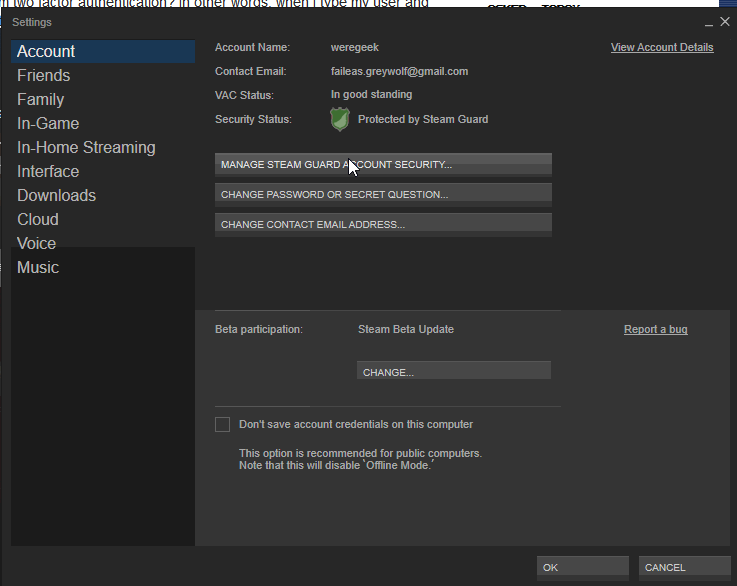The image size is (737, 586).
Task: Click the contact email faileas.greywolf@gmail.com
Action: click(x=399, y=71)
